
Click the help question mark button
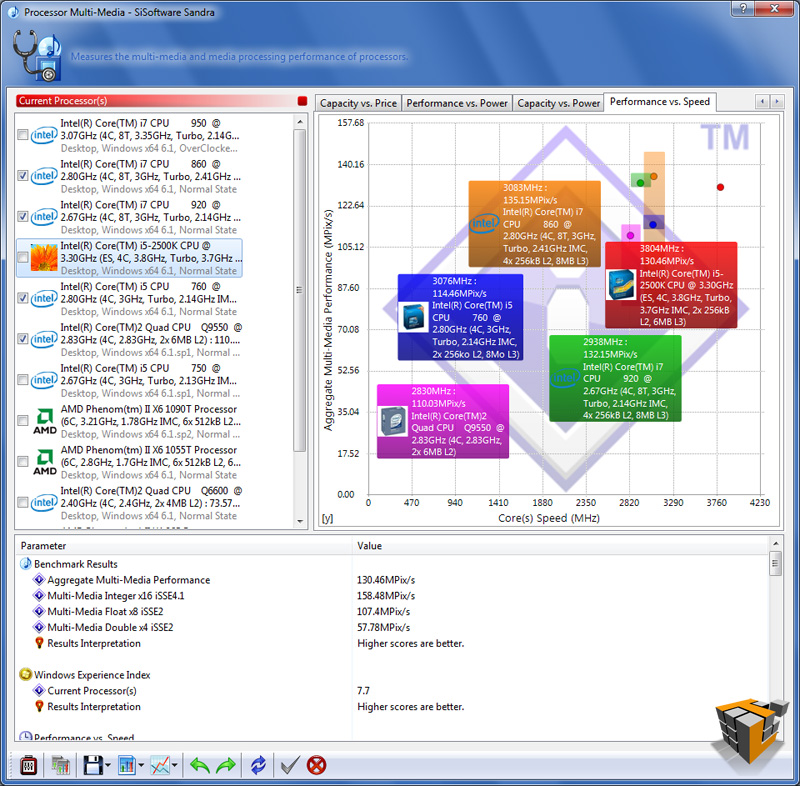coord(743,9)
